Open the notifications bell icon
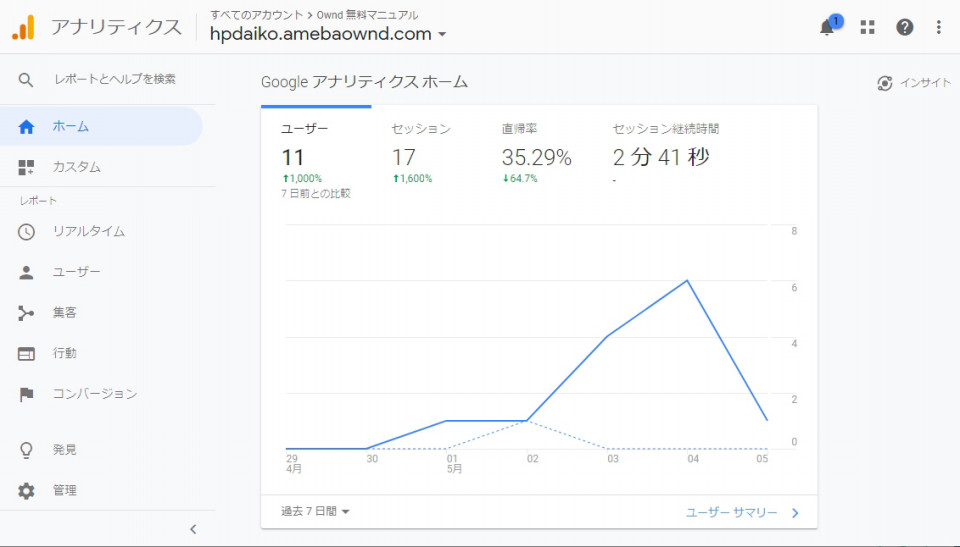The image size is (960, 547). click(x=827, y=28)
